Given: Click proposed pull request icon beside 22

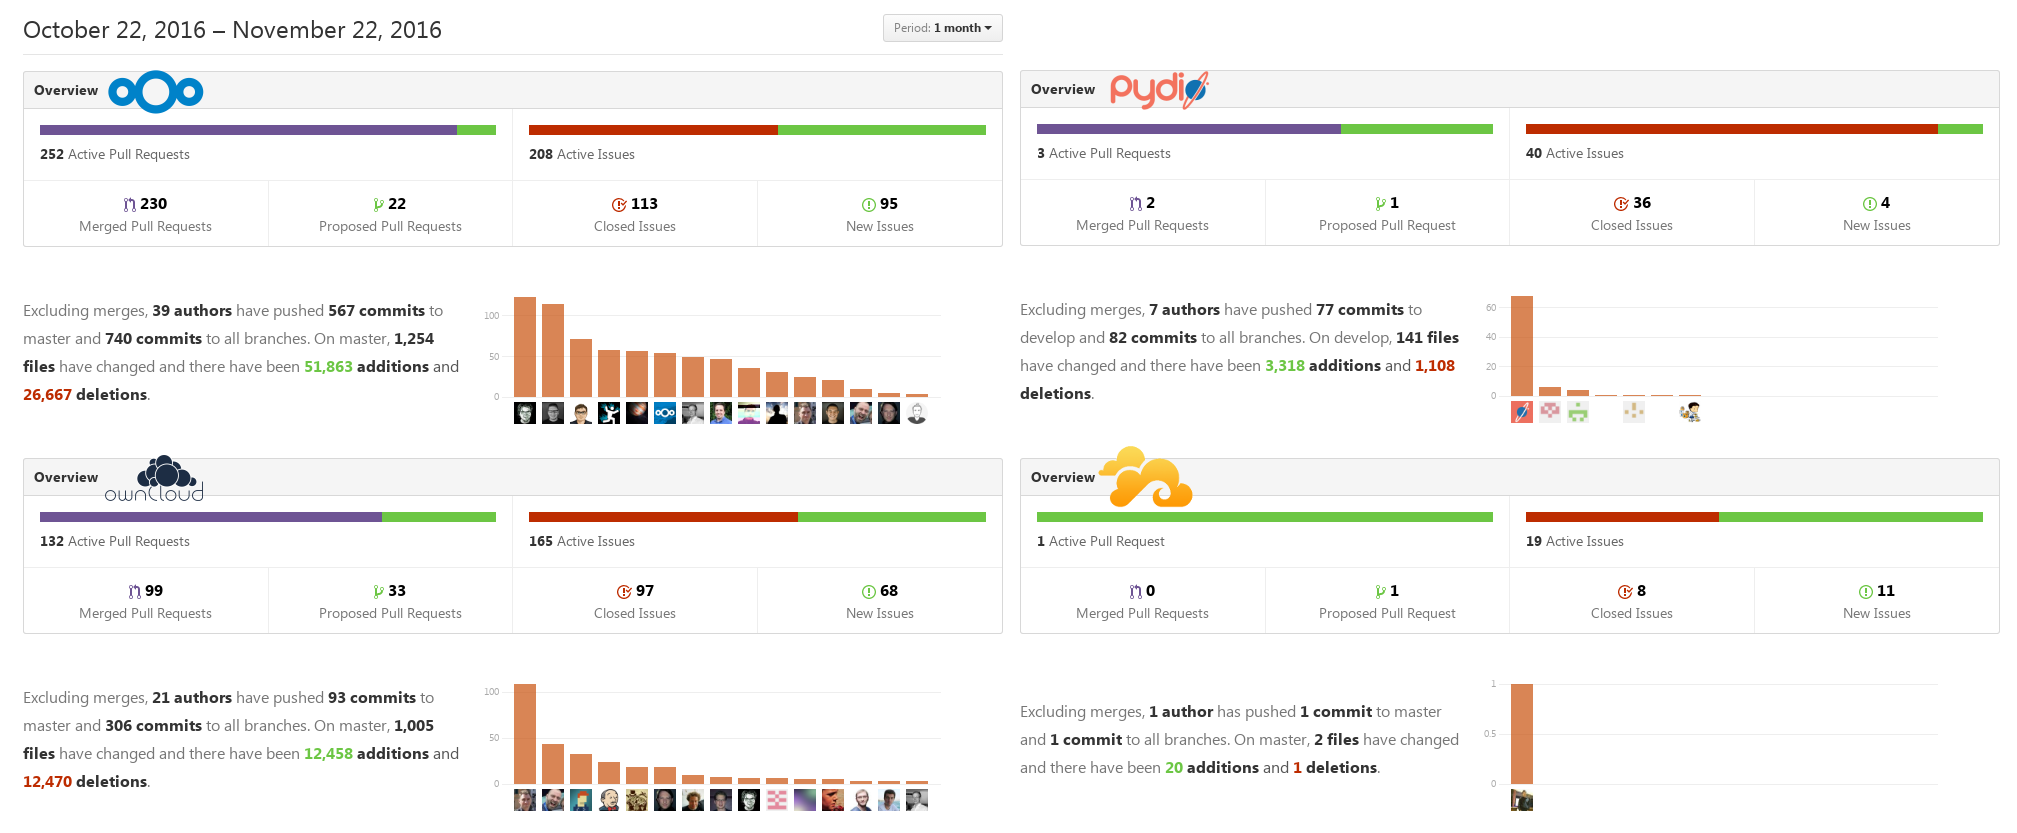Looking at the screenshot, I should coord(378,204).
